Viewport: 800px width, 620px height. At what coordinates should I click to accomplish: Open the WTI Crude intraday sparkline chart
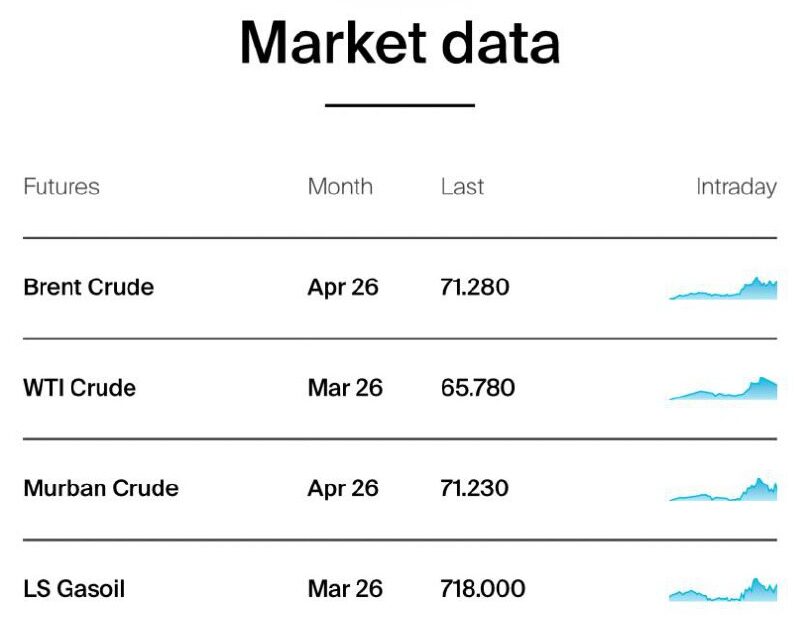(x=723, y=388)
